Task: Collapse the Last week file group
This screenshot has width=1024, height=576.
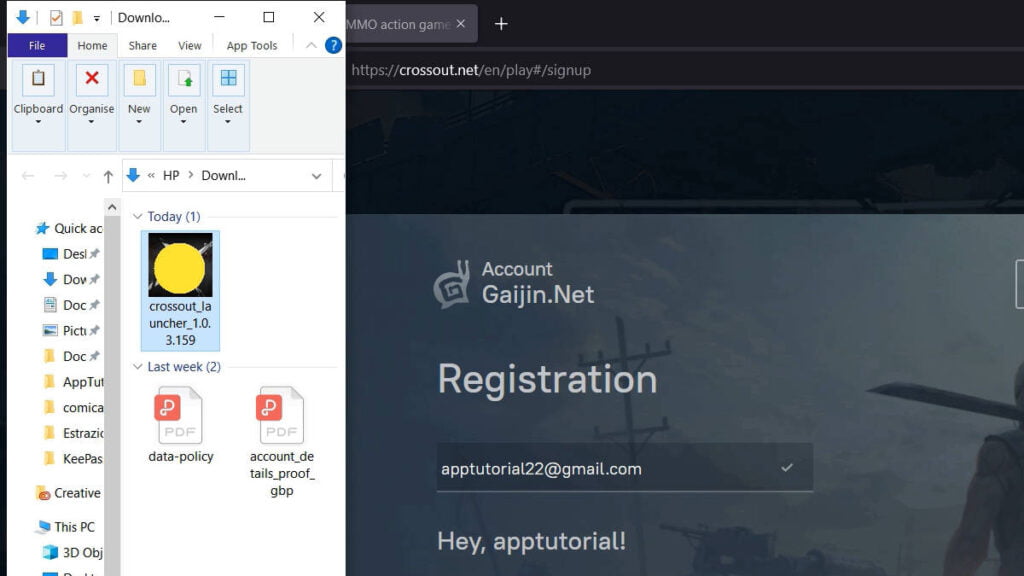Action: click(138, 367)
